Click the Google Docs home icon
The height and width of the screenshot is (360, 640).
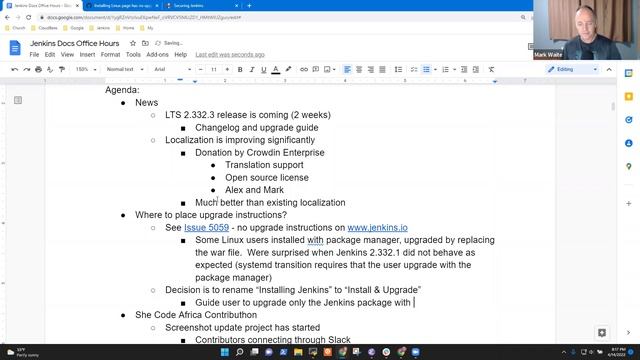(x=15, y=48)
